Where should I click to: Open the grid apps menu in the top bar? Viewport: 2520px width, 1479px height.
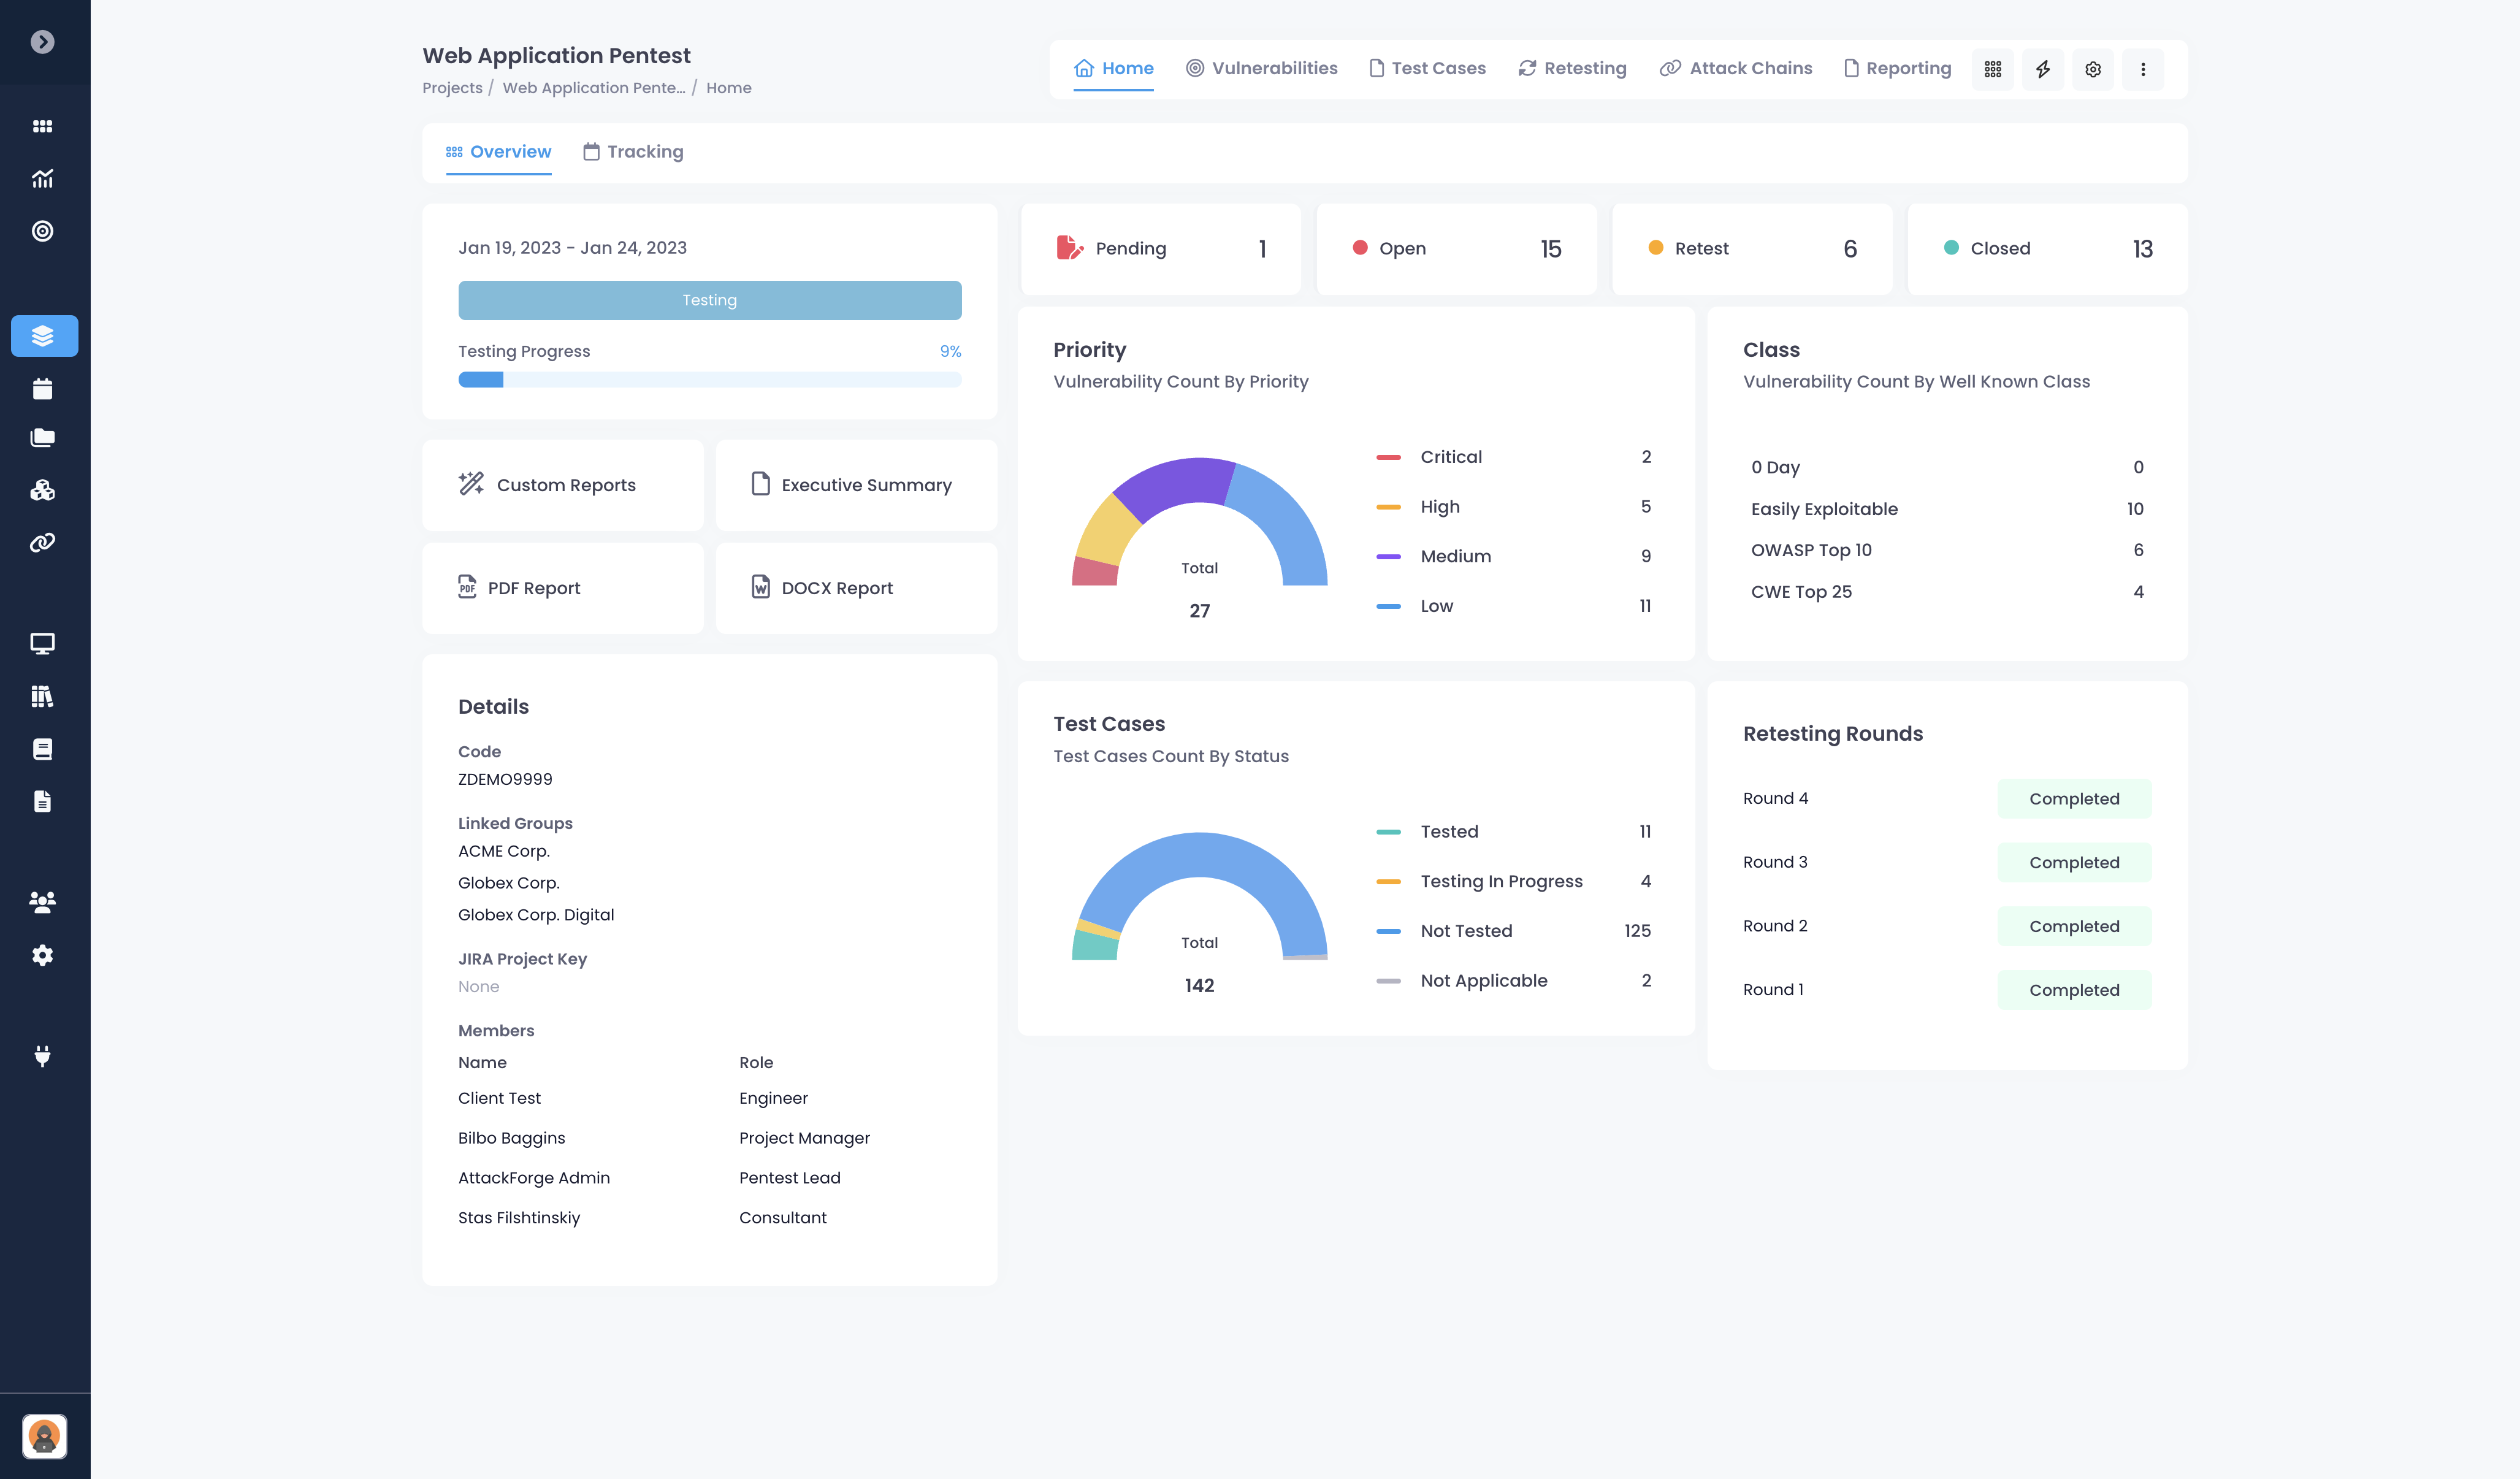point(1993,69)
